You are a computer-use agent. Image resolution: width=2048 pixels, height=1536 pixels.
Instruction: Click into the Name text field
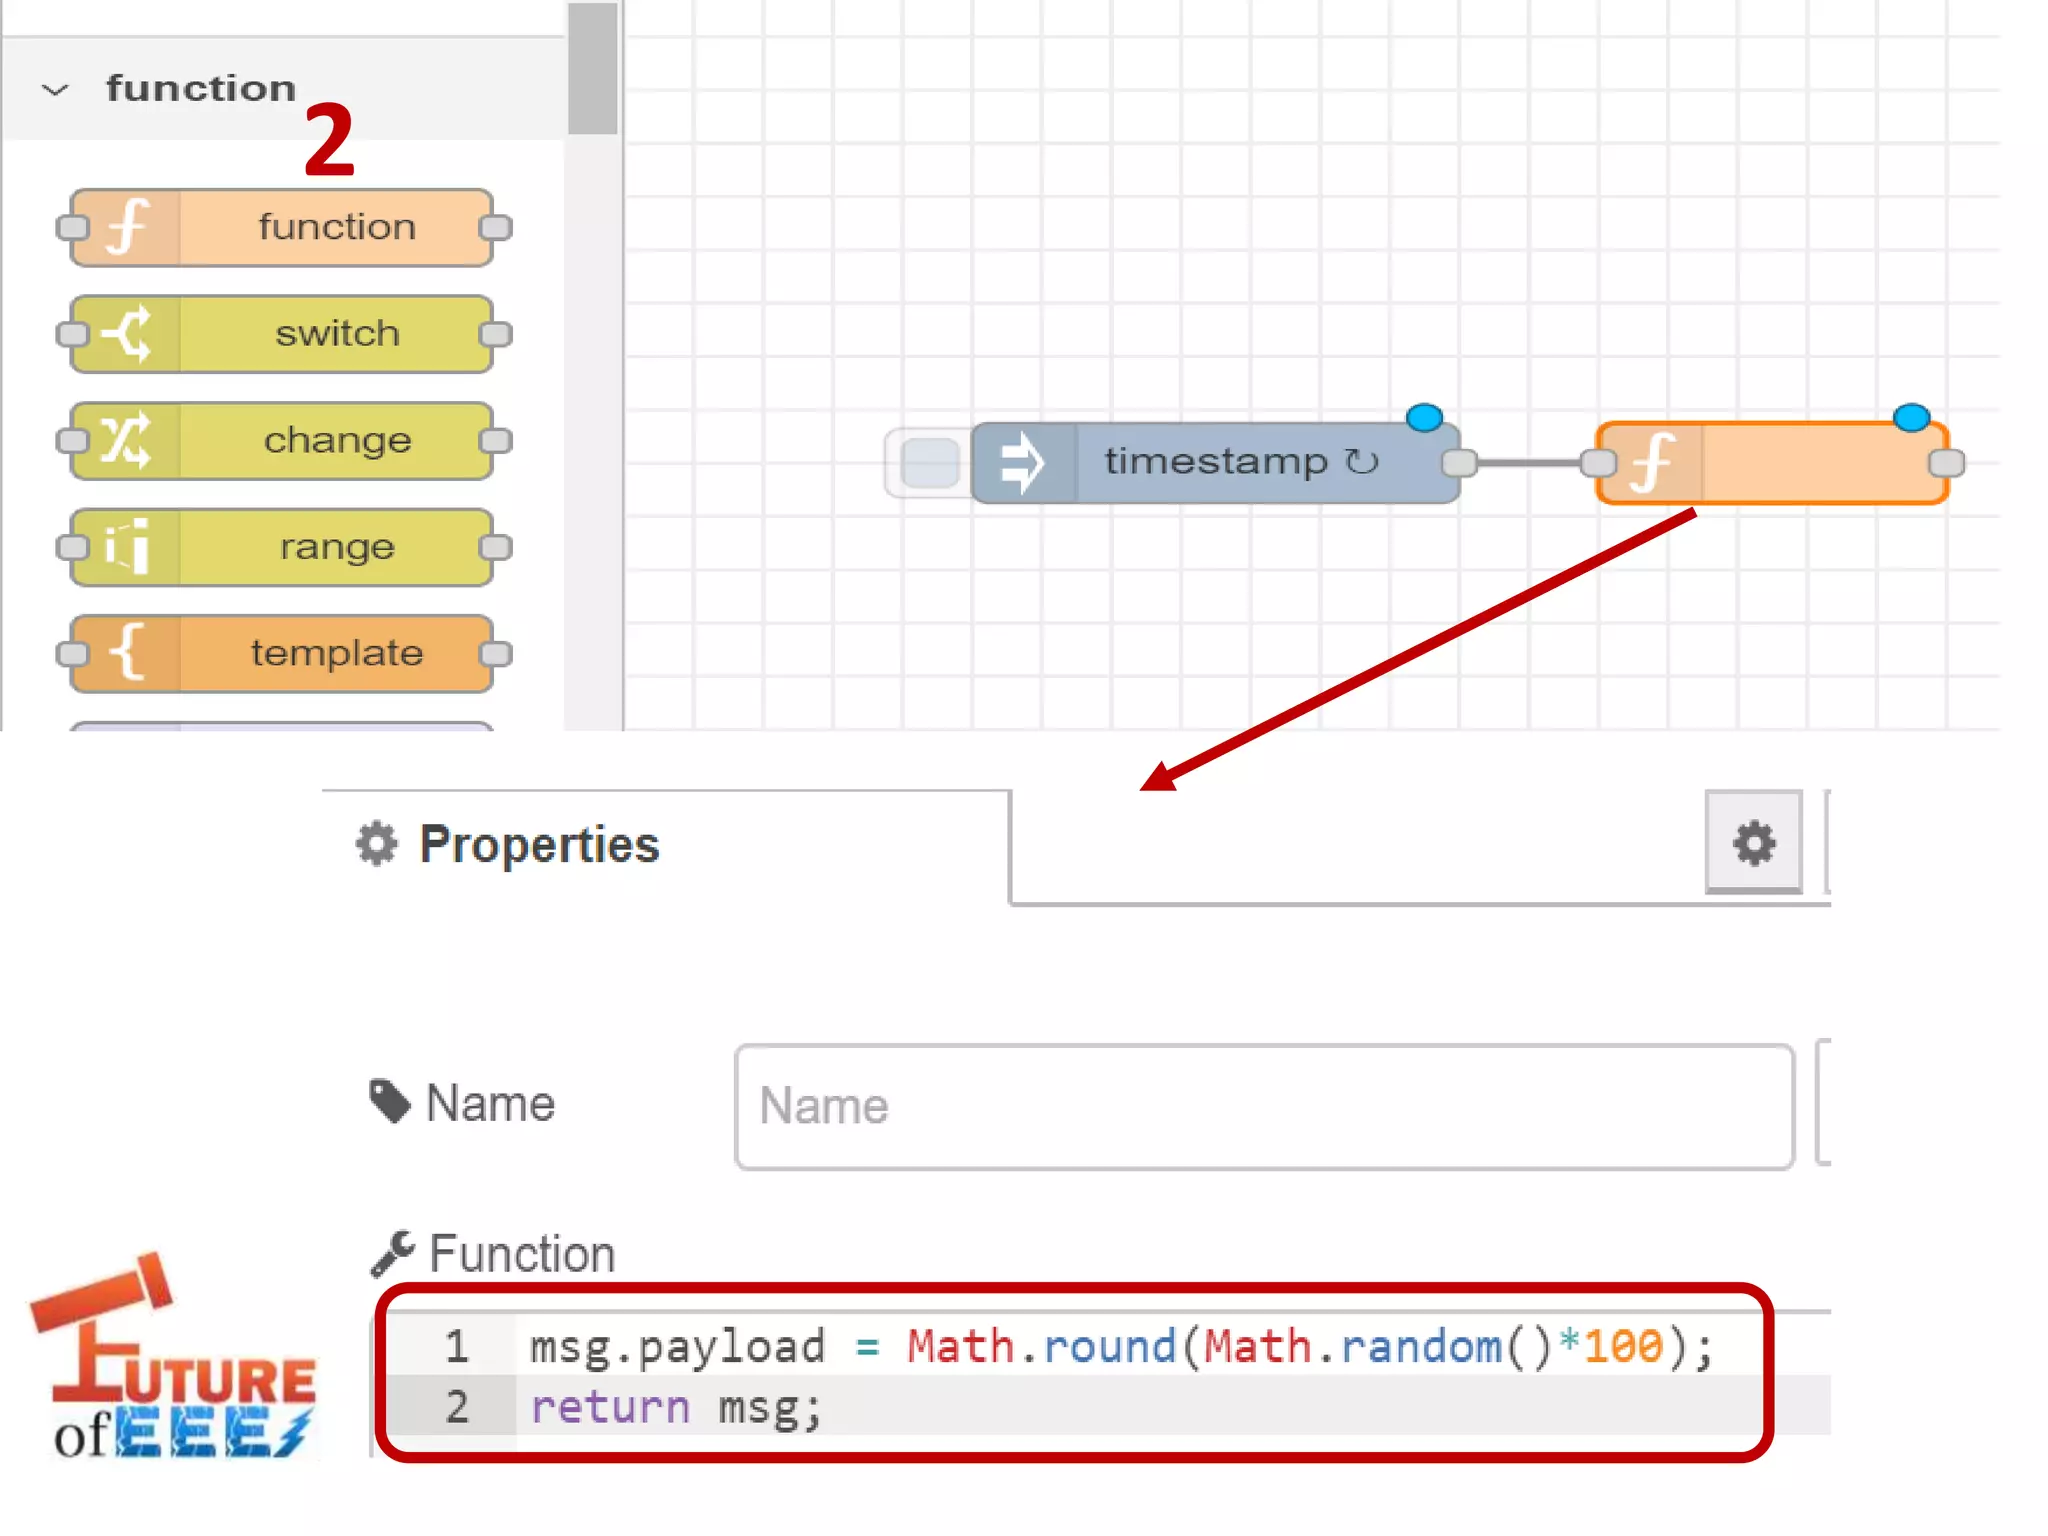[x=1264, y=1107]
